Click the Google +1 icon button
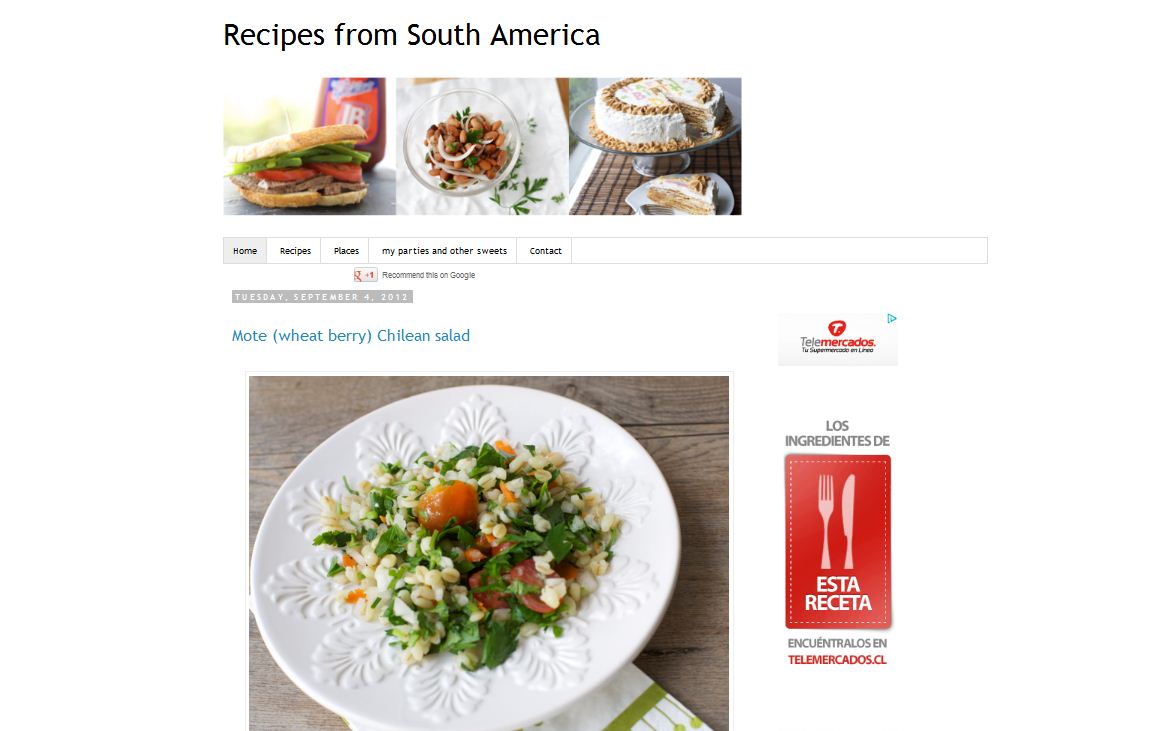The width and height of the screenshot is (1151, 731). (365, 275)
